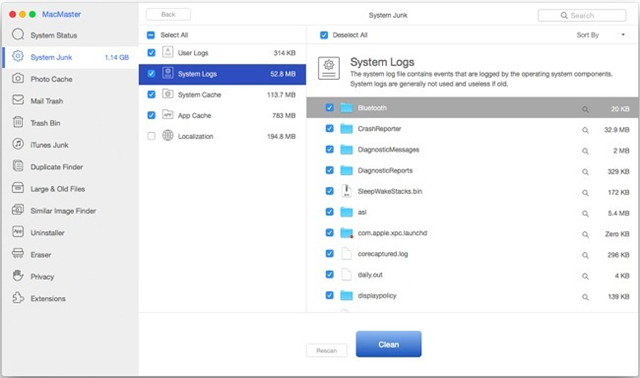Click the MacMaster app title
This screenshot has width=640, height=378.
[x=61, y=14]
